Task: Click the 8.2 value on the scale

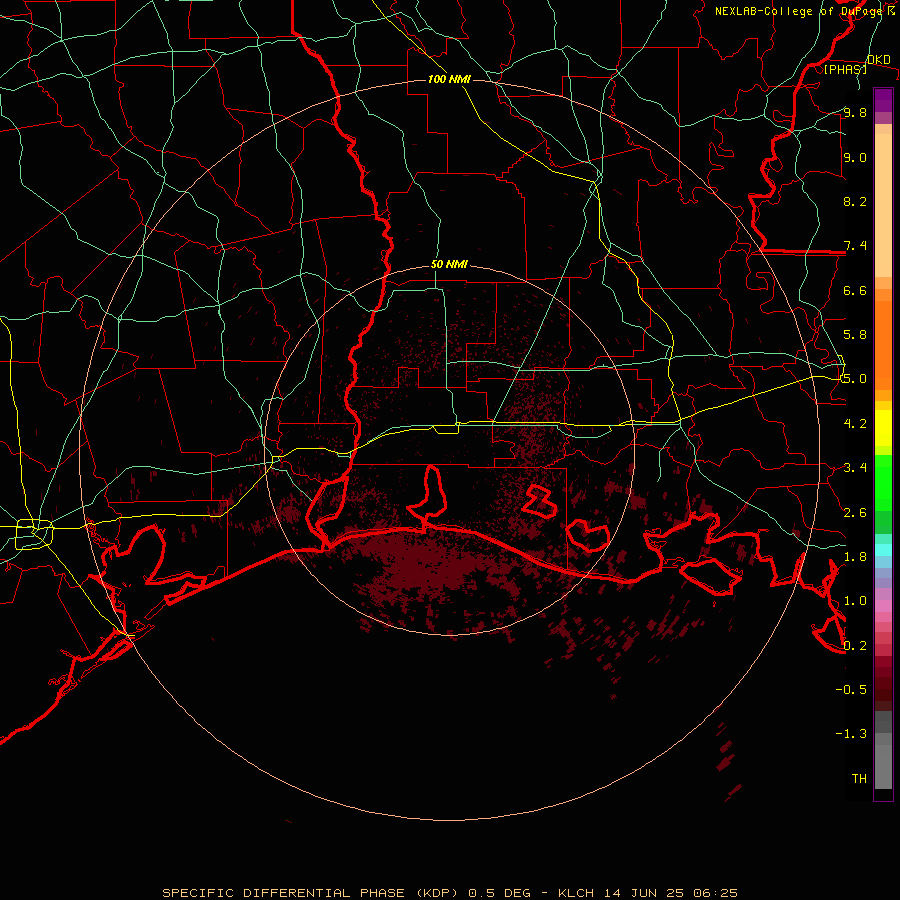Action: pos(855,201)
